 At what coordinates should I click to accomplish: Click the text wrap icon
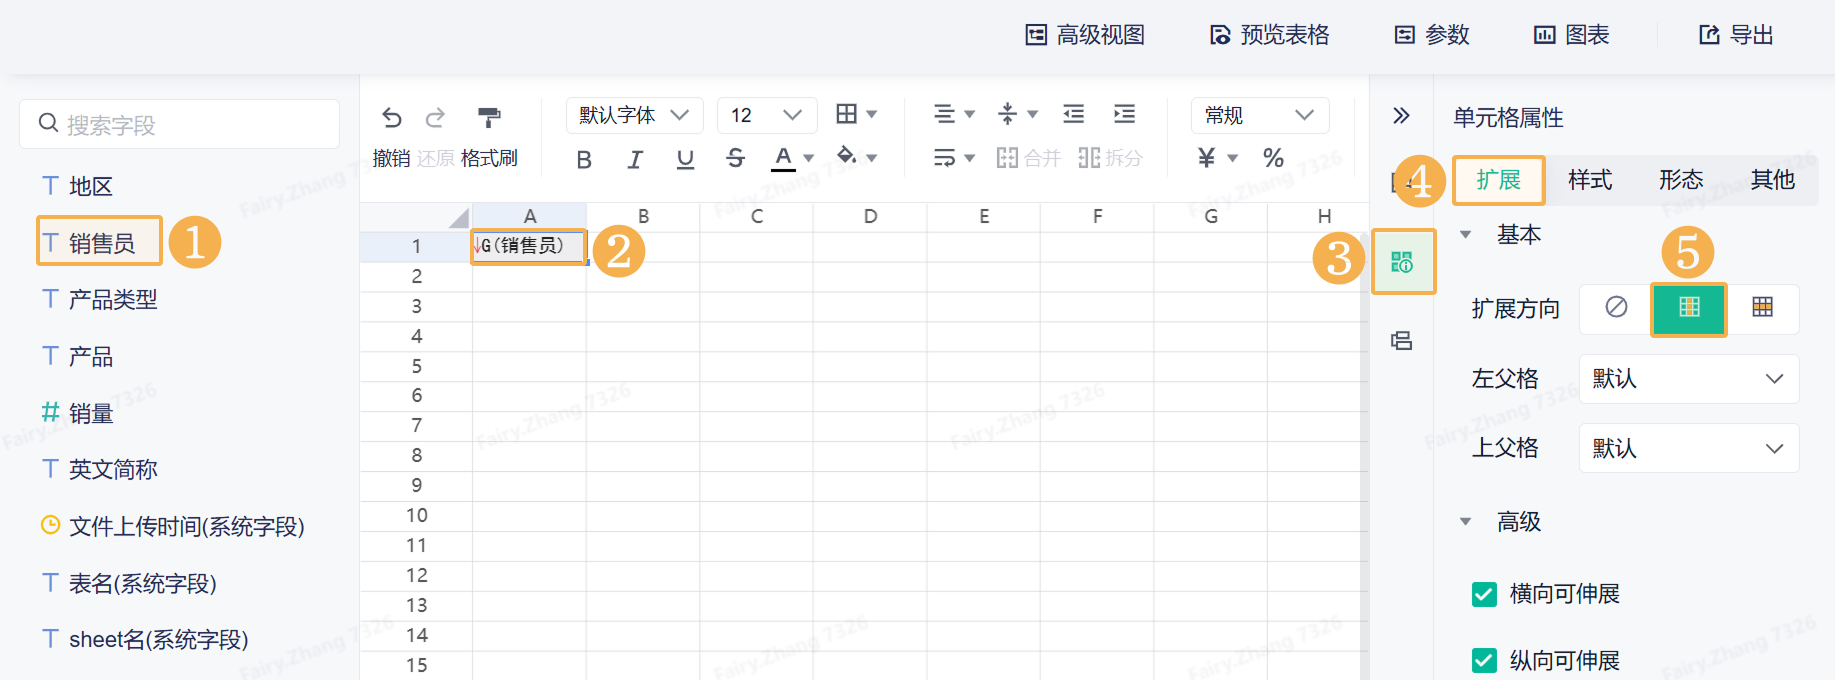click(x=944, y=158)
